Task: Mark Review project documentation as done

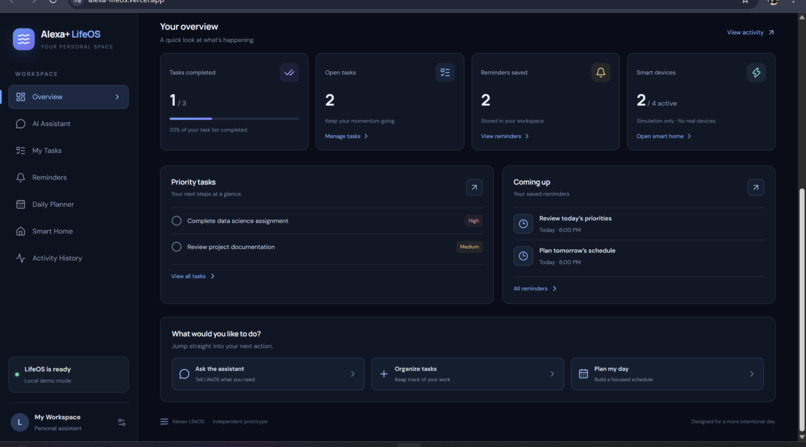Action: click(x=176, y=247)
